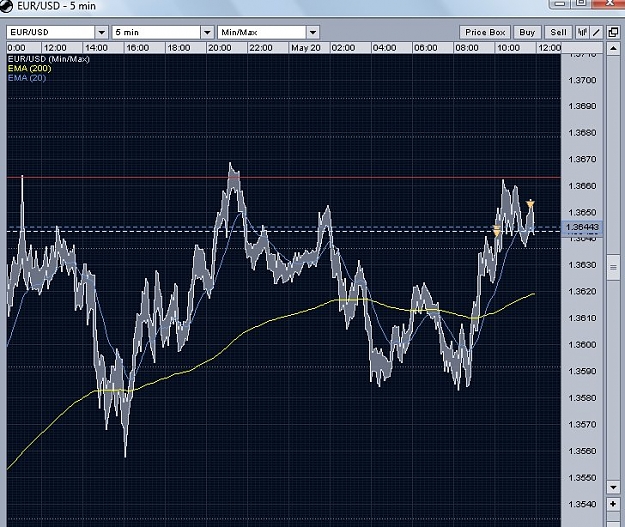Image resolution: width=625 pixels, height=527 pixels.
Task: Click the 1.3580 price axis label
Action: (582, 398)
